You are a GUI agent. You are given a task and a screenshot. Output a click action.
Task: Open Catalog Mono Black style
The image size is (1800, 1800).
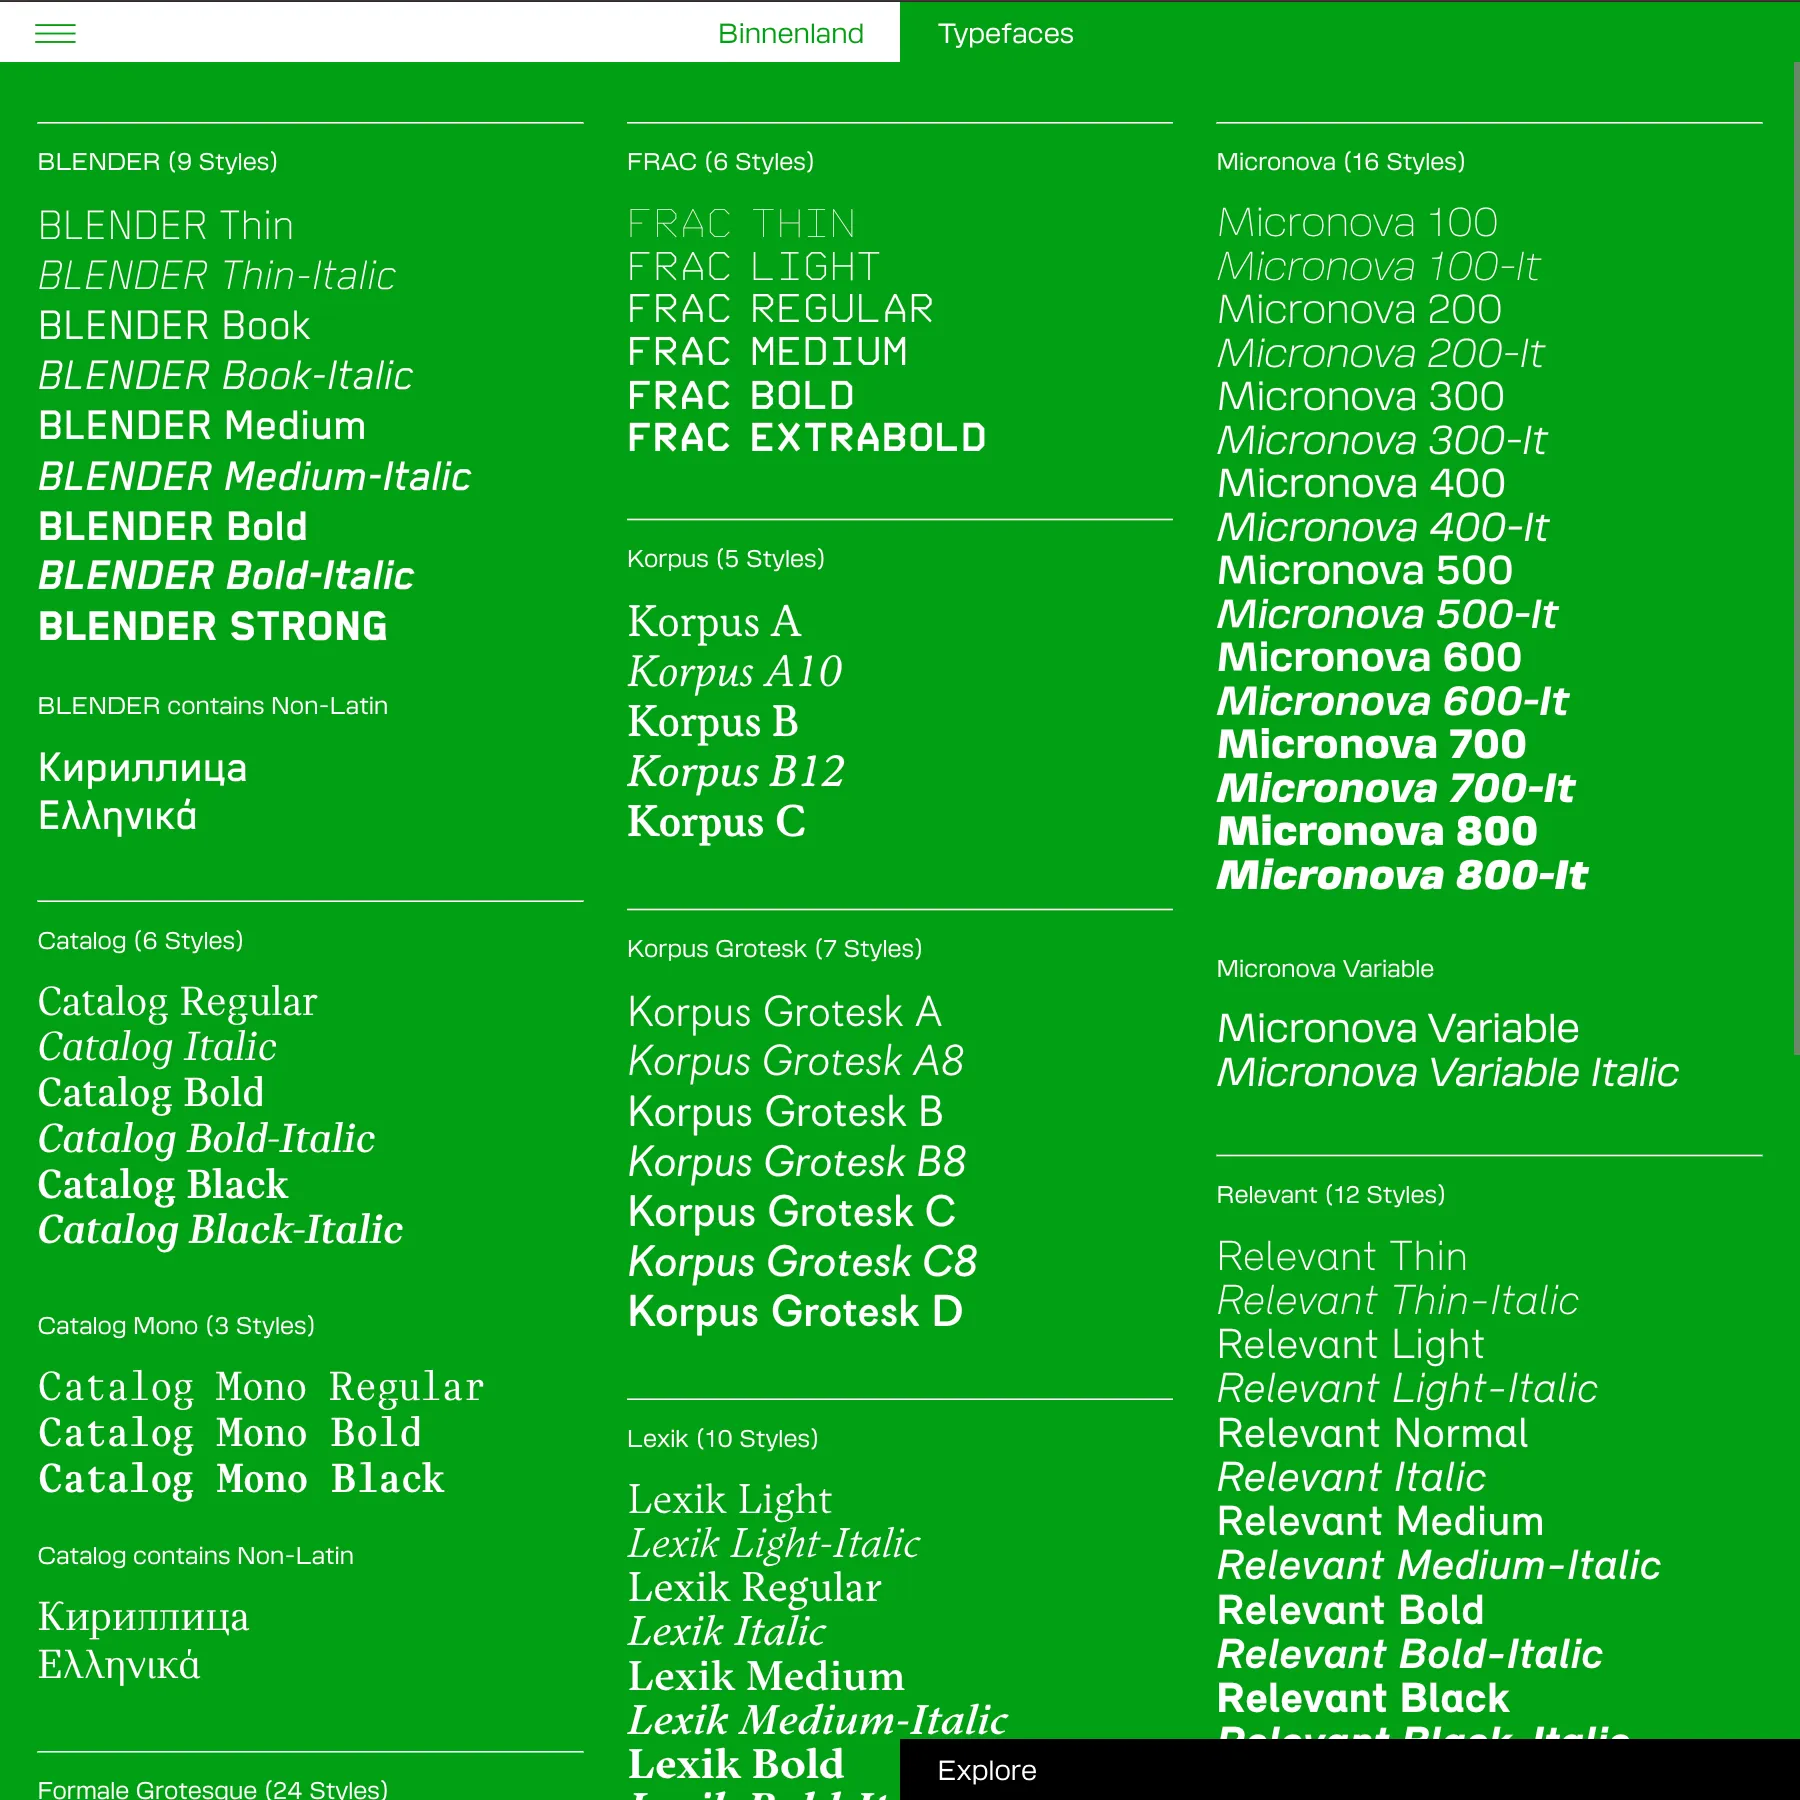coord(240,1479)
